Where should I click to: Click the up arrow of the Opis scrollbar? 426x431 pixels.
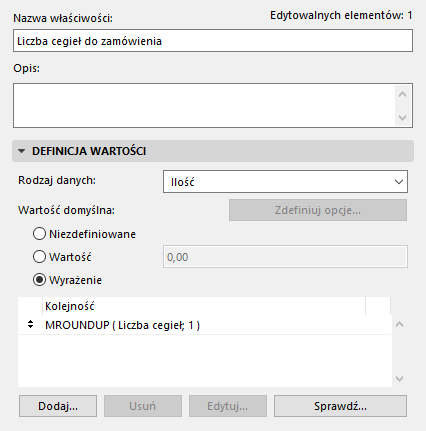coord(402,95)
